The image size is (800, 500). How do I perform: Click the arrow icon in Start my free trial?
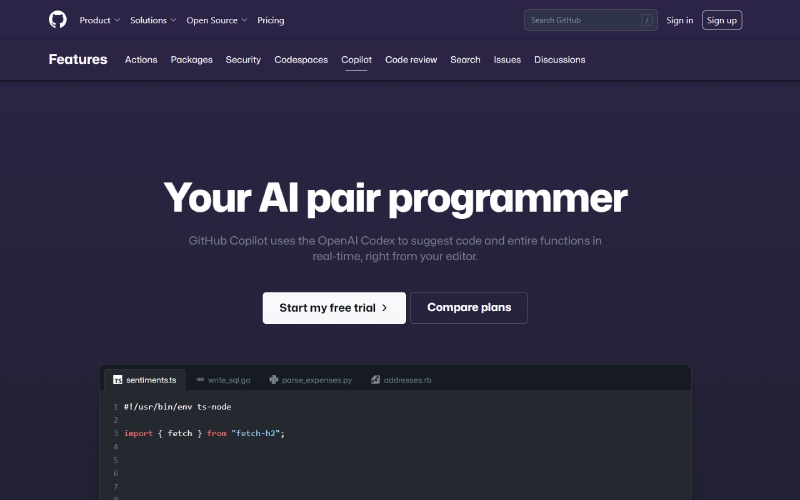[x=384, y=308]
